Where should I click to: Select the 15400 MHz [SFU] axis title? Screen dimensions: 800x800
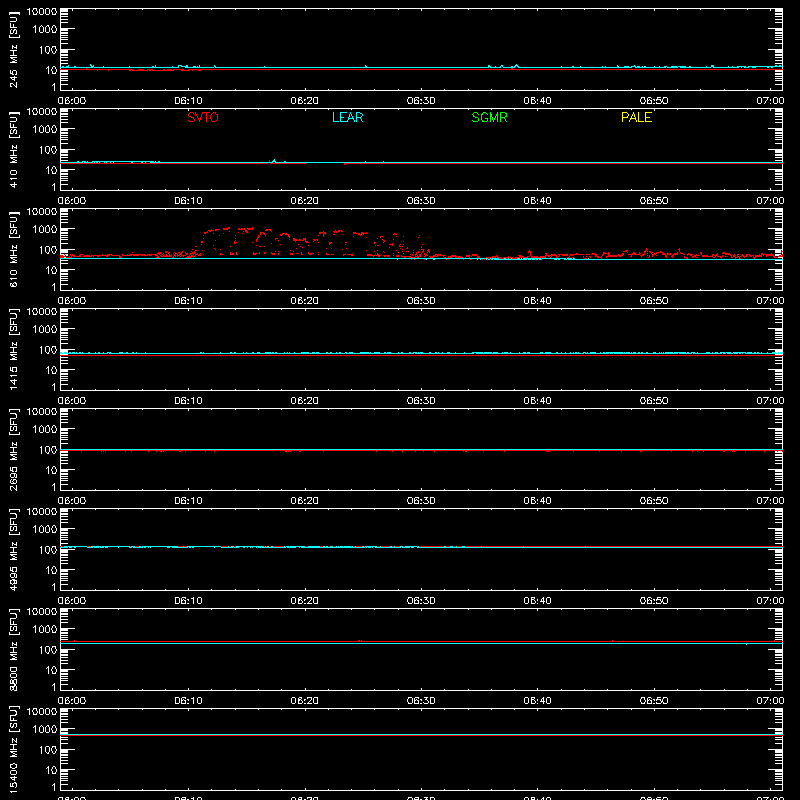point(13,749)
